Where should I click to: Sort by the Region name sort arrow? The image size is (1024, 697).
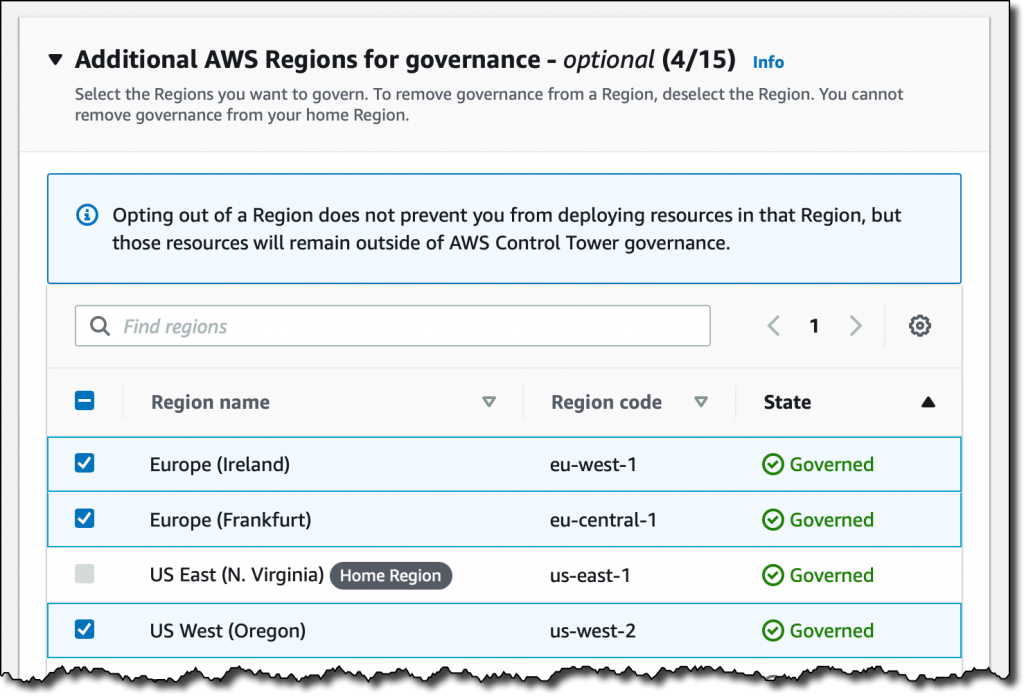pos(488,402)
